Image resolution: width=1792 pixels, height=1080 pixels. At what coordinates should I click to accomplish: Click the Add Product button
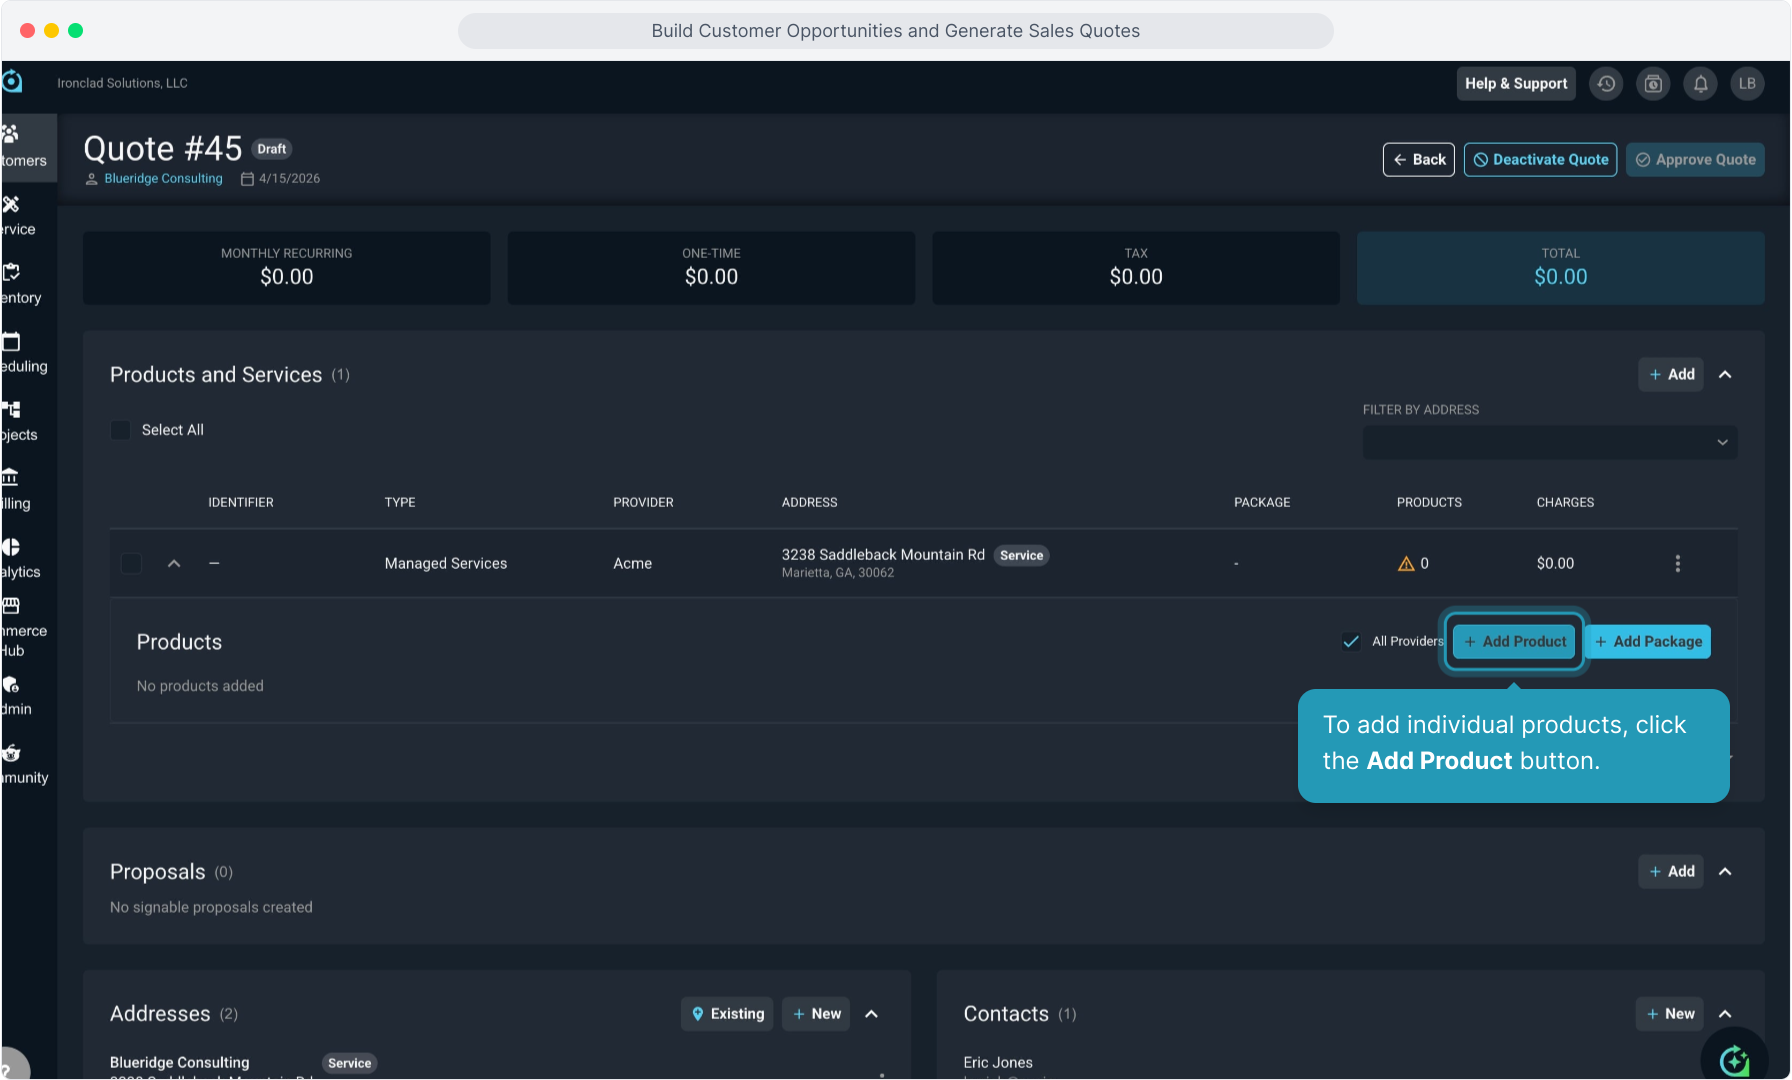1514,642
